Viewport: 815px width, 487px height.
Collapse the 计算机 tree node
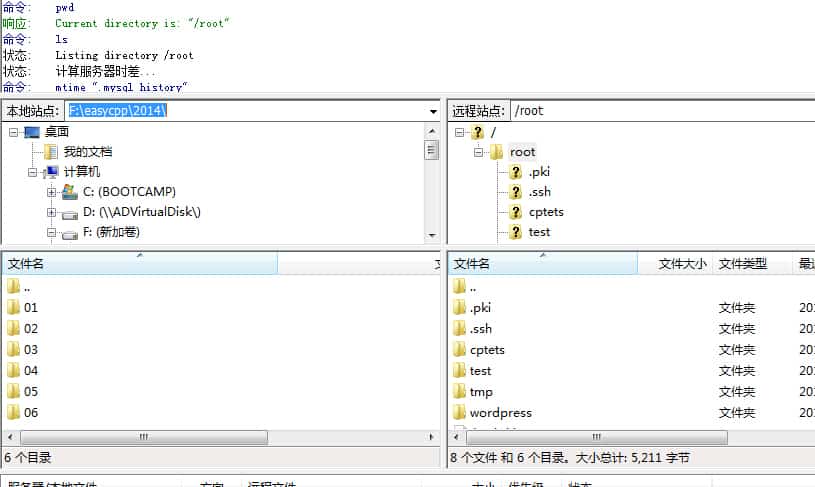pos(33,172)
